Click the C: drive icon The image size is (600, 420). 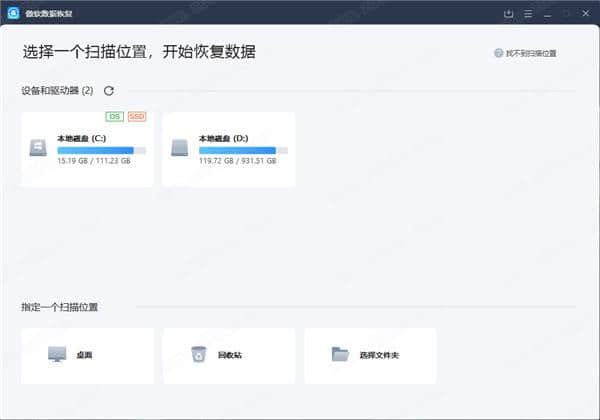click(38, 148)
